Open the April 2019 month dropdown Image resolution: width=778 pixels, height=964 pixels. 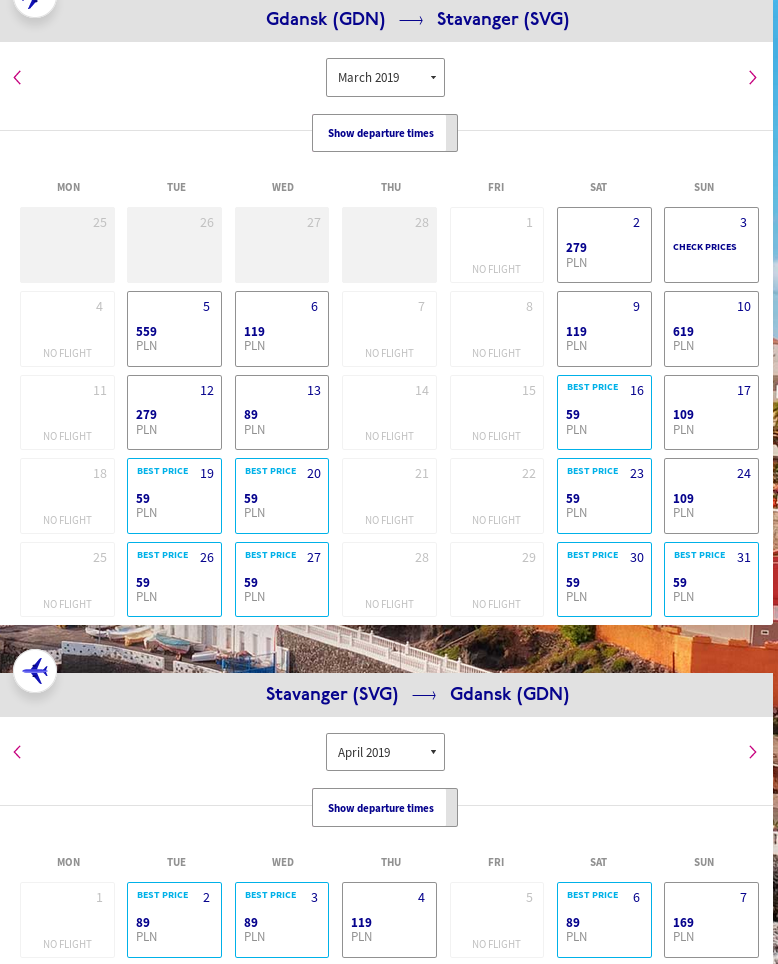tap(385, 752)
